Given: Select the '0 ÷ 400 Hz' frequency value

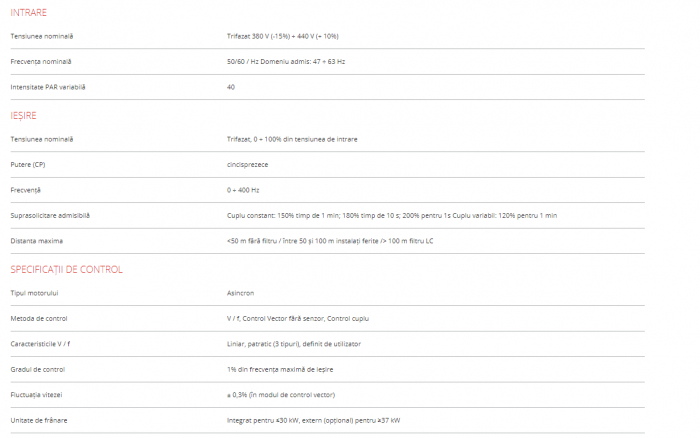Looking at the screenshot, I should coord(243,189).
